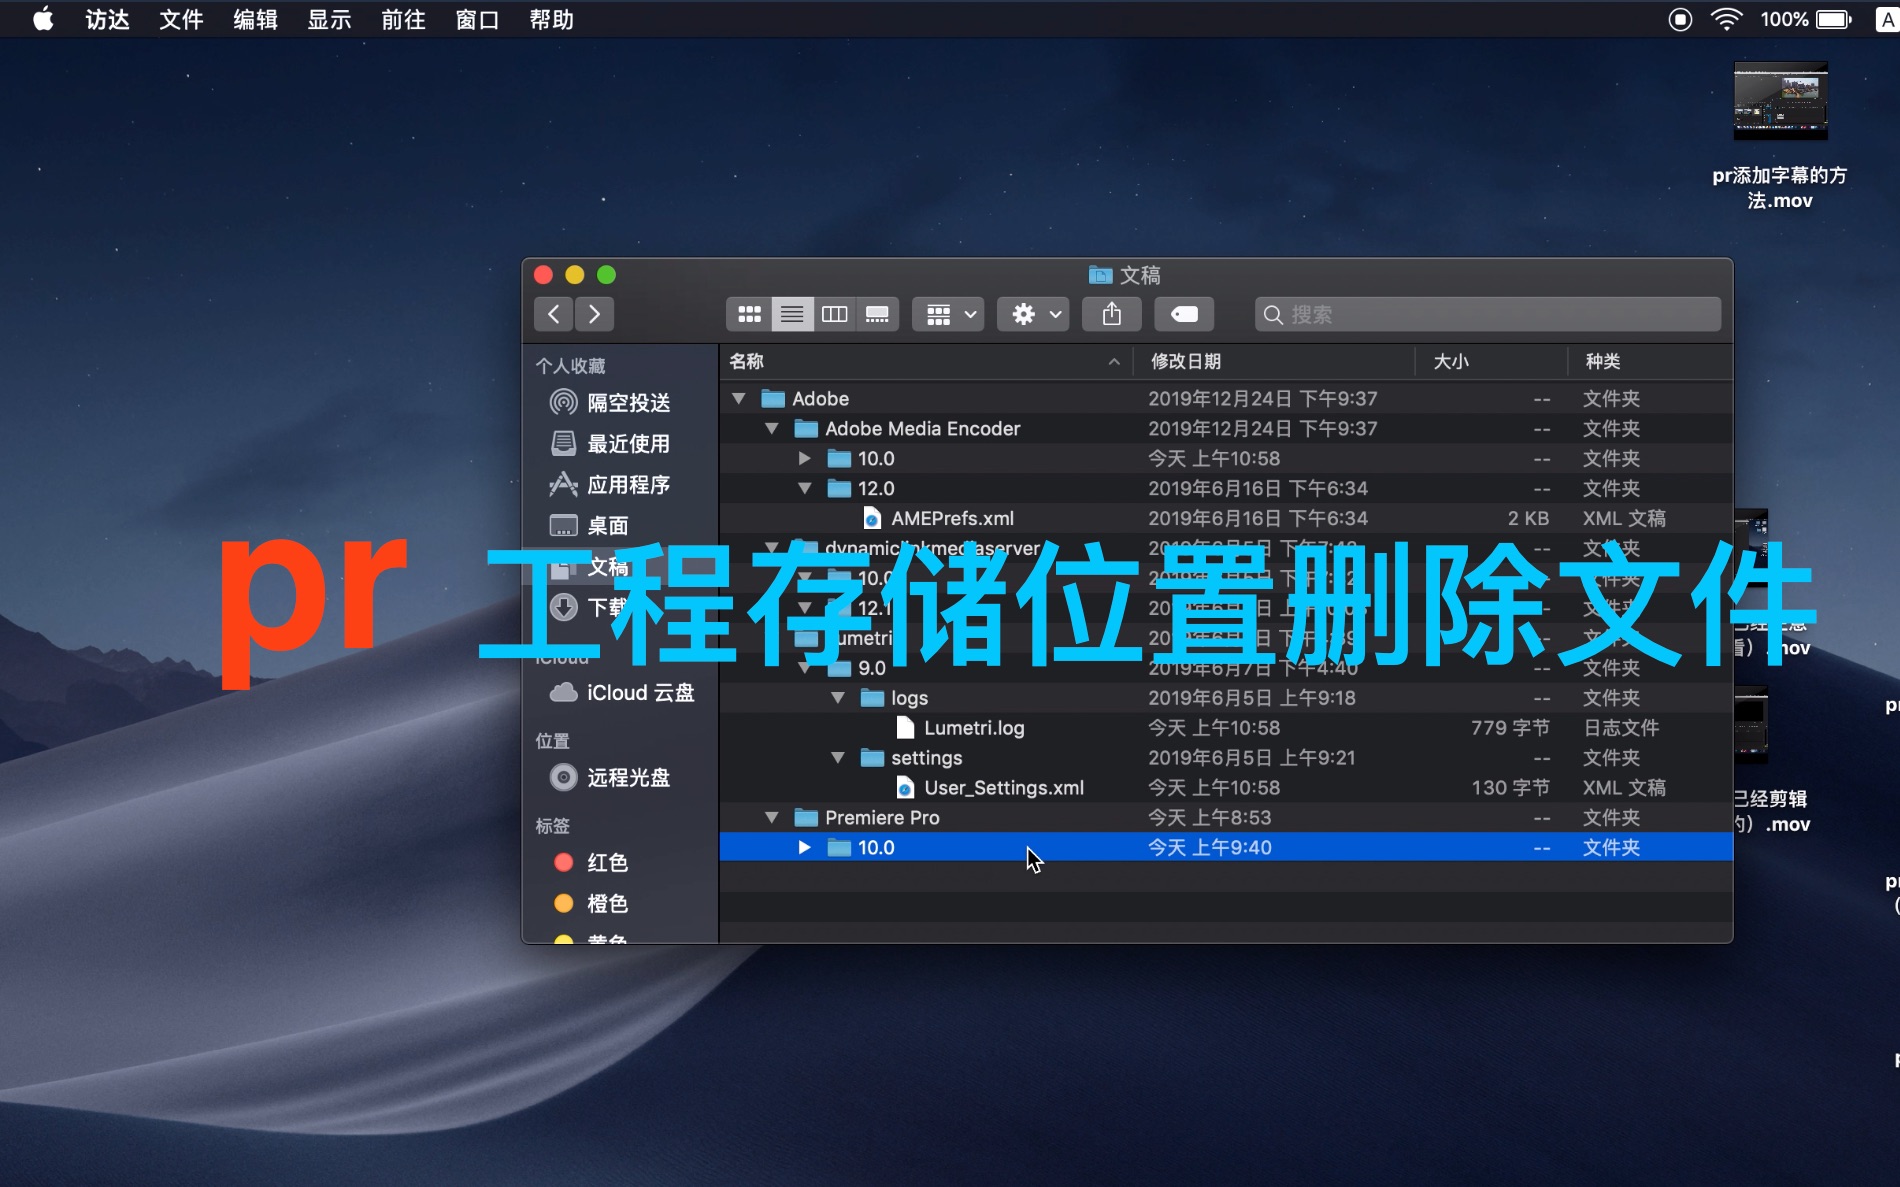Collapse the Adobe Media Encoder folder triangle

pos(772,428)
